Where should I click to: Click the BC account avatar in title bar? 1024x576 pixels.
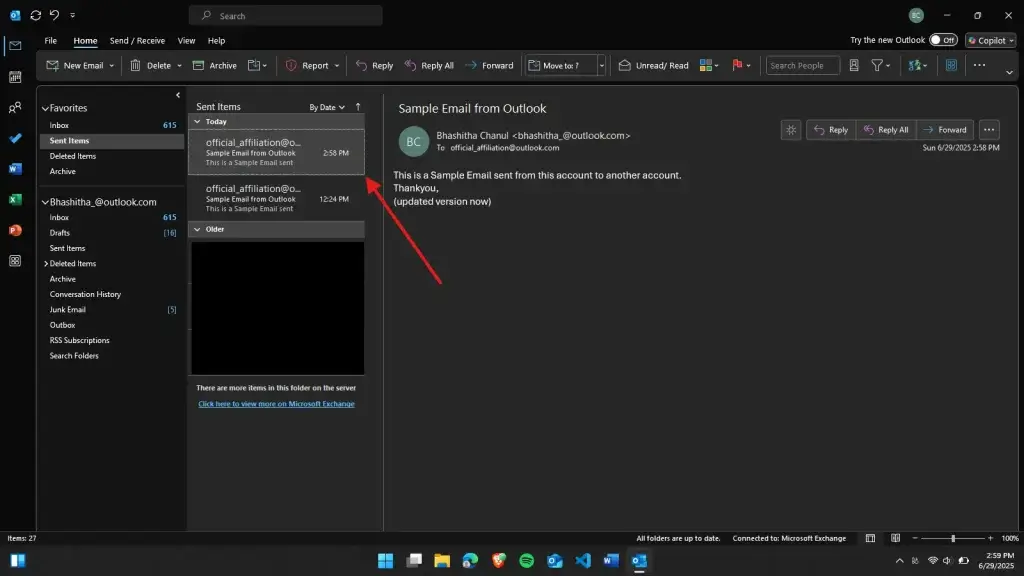point(916,15)
